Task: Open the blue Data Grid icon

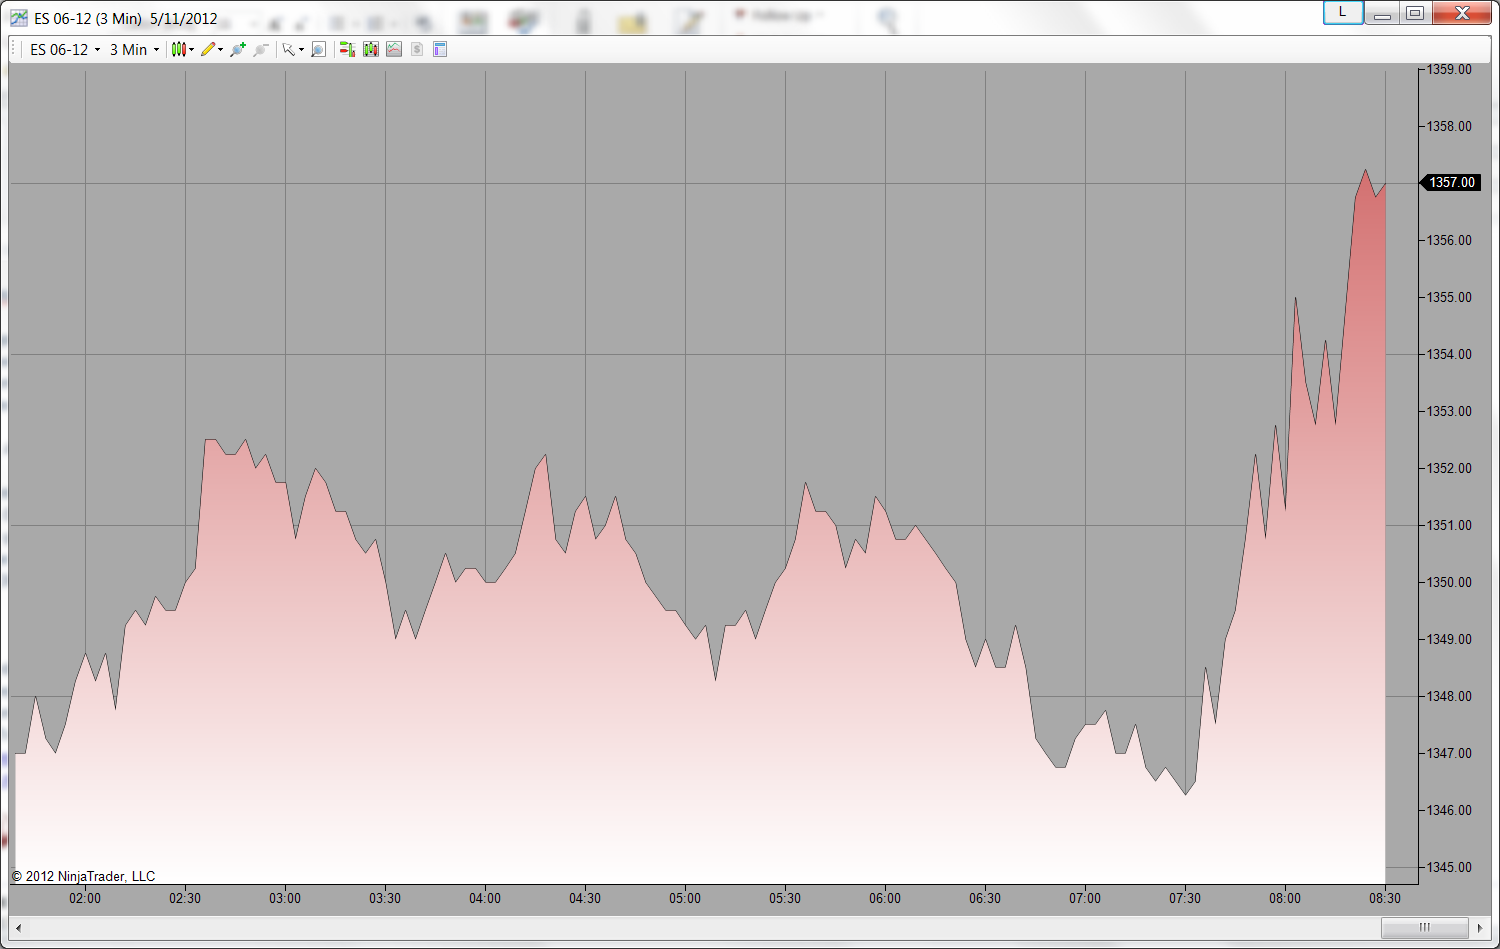Action: point(440,49)
